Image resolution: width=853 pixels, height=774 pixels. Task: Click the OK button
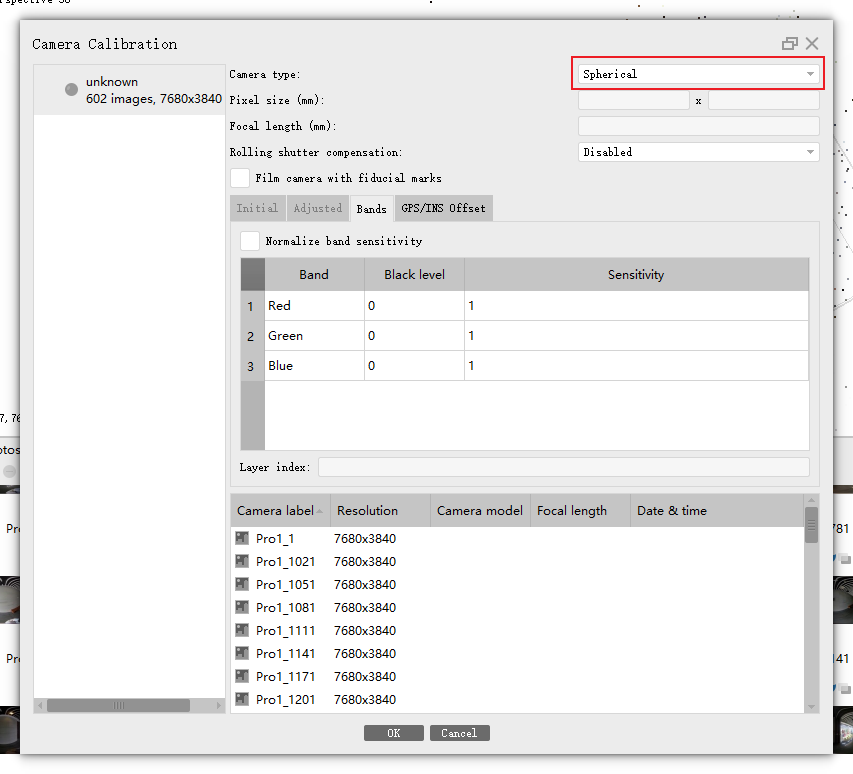point(394,733)
